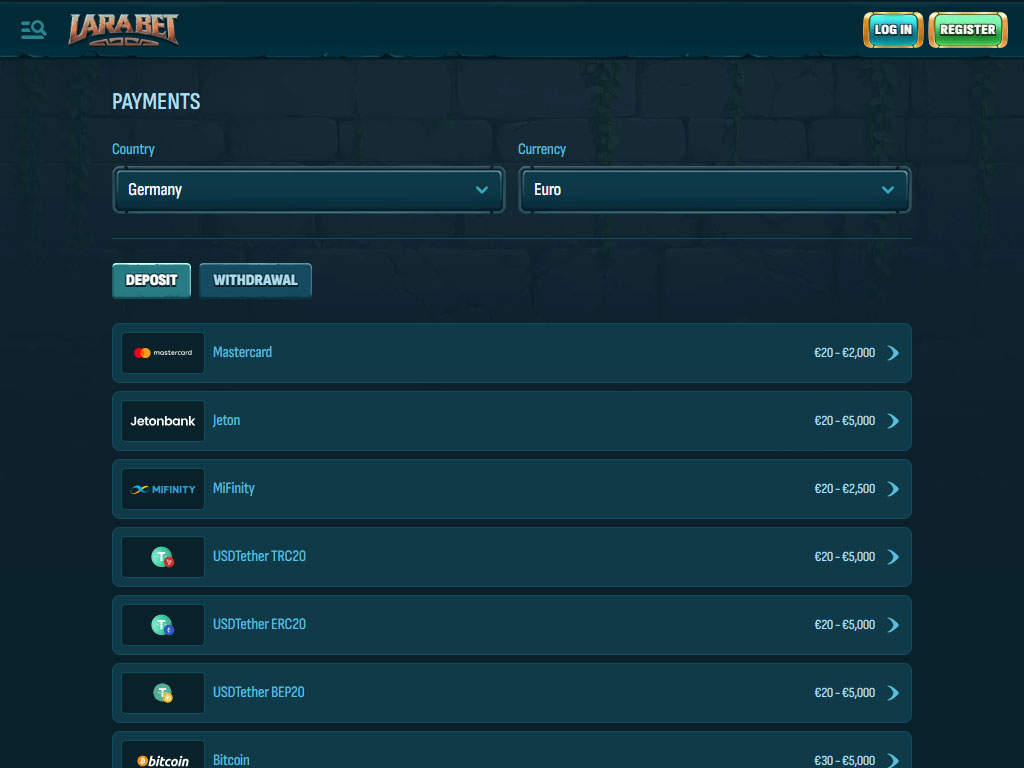Expand Jeton row using right chevron
The width and height of the screenshot is (1024, 768).
[893, 421]
